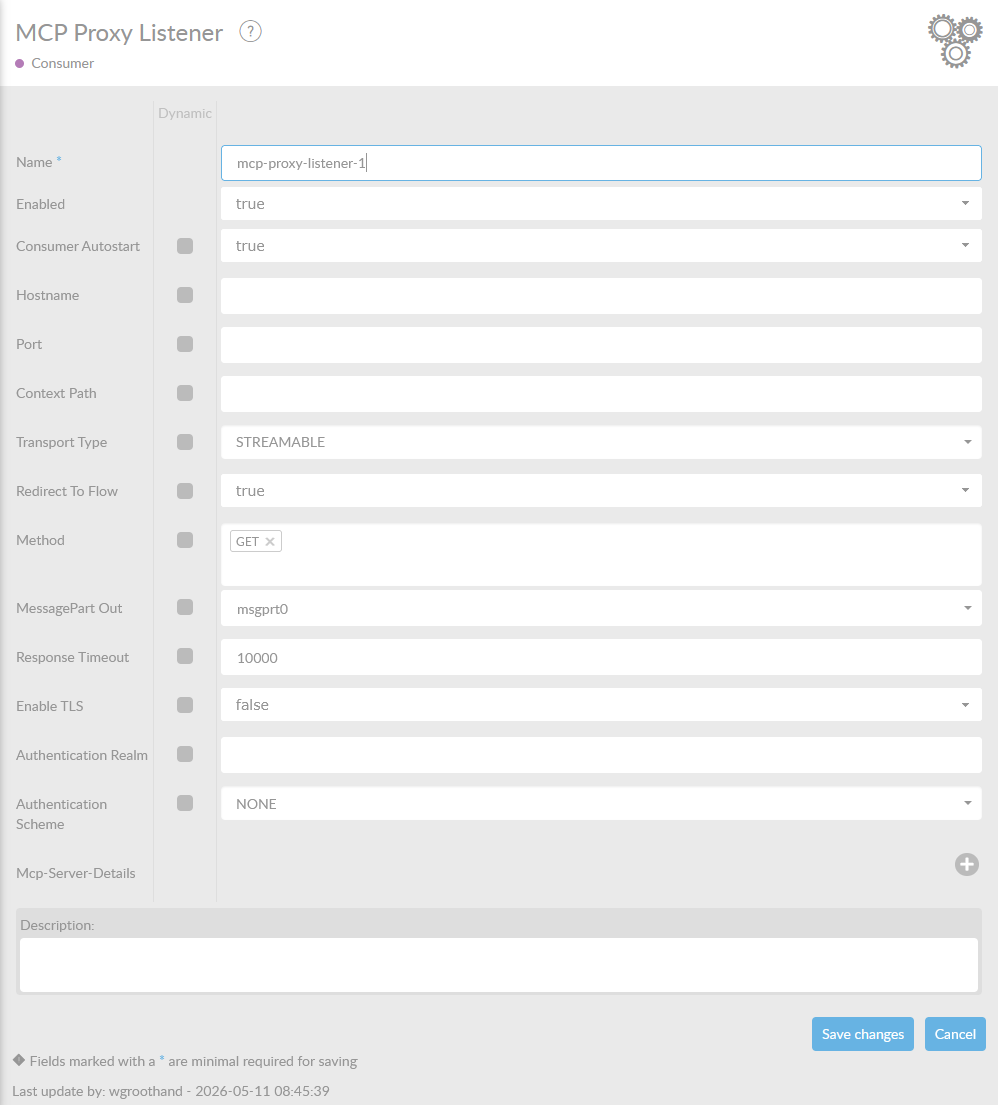Viewport: 998px width, 1105px height.
Task: Toggle dynamic checkbox for Consumer Autostart
Action: [185, 246]
